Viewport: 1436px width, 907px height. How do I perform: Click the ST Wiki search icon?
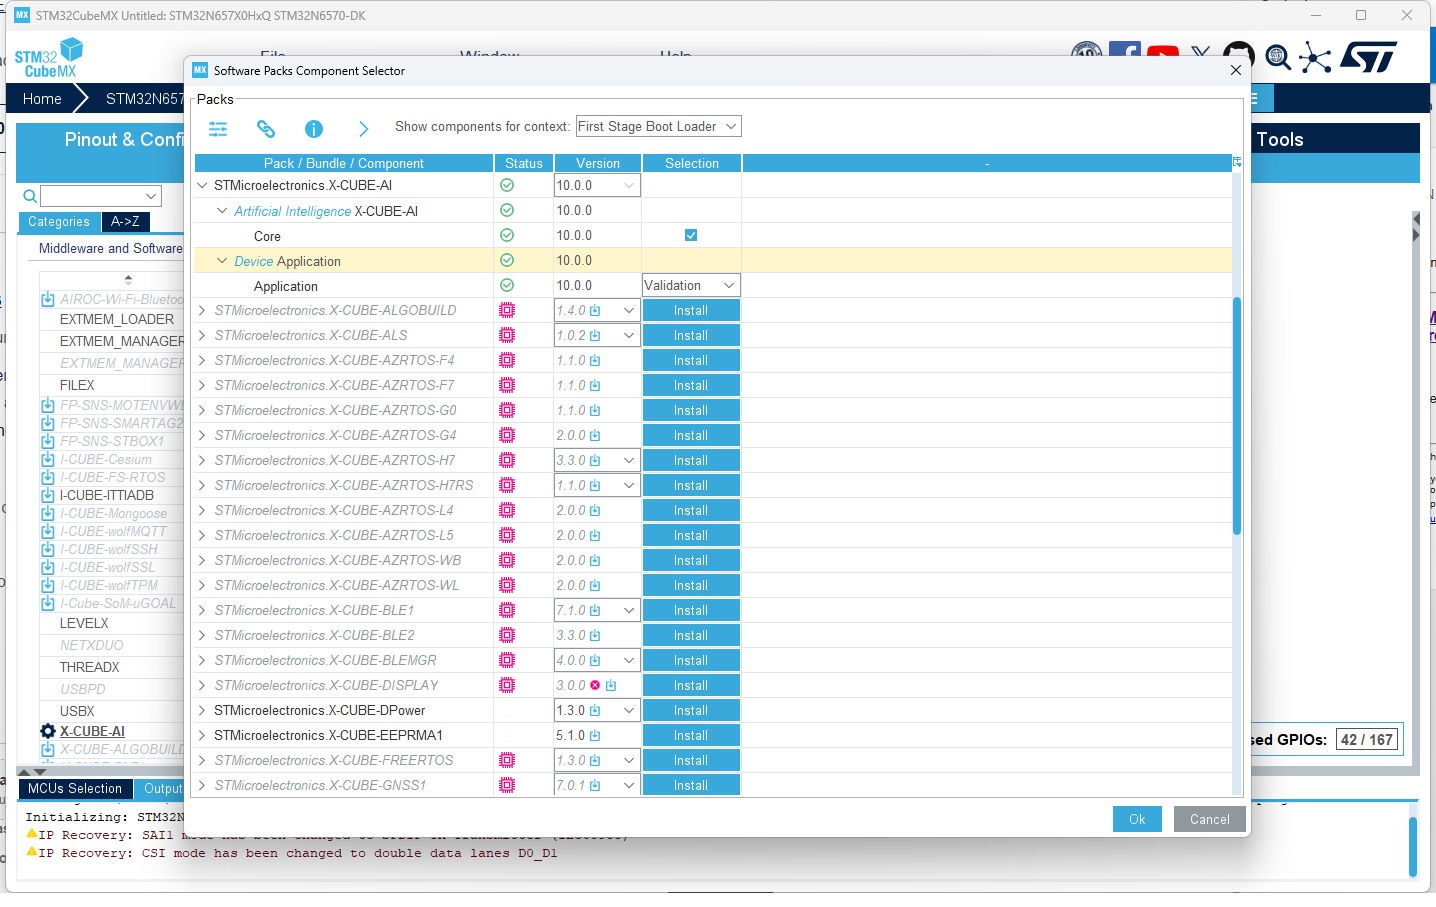point(1278,57)
